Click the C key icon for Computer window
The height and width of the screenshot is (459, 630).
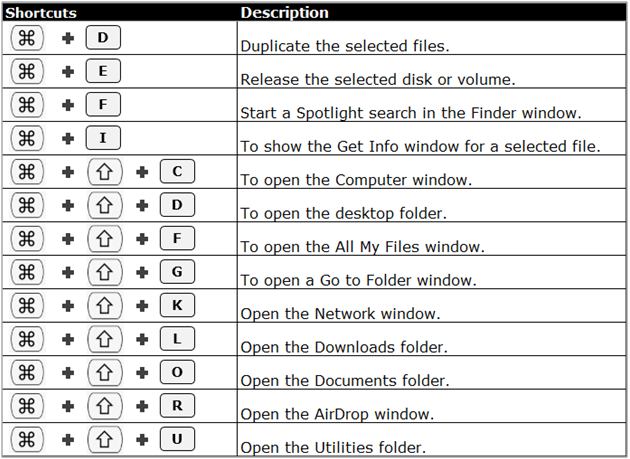[177, 172]
